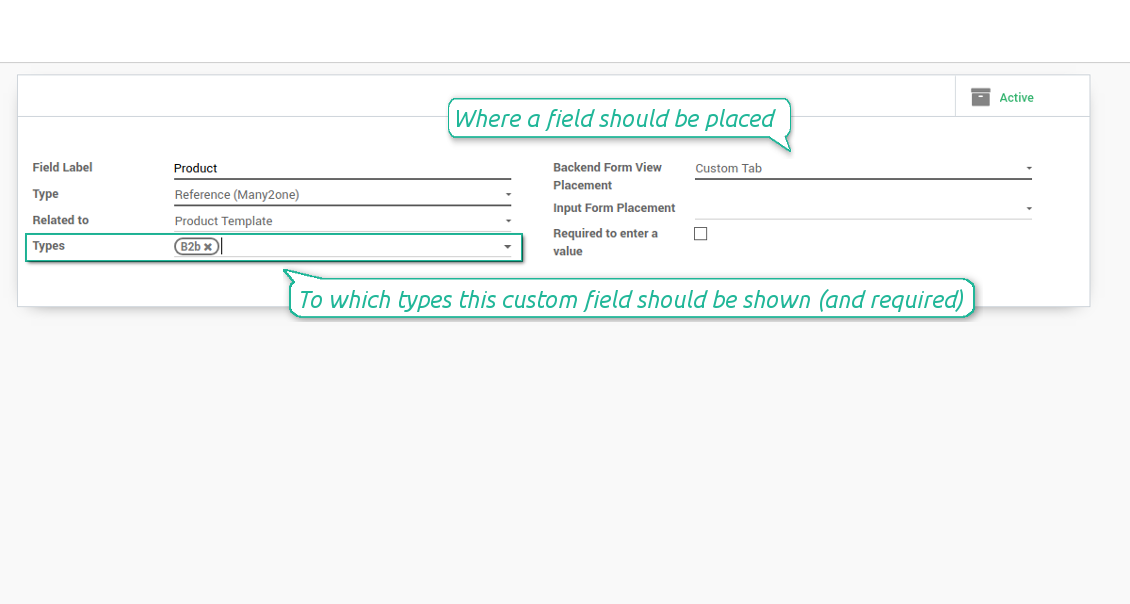Remove the B2b tag with its x icon
Image resolution: width=1130 pixels, height=604 pixels.
pos(208,247)
